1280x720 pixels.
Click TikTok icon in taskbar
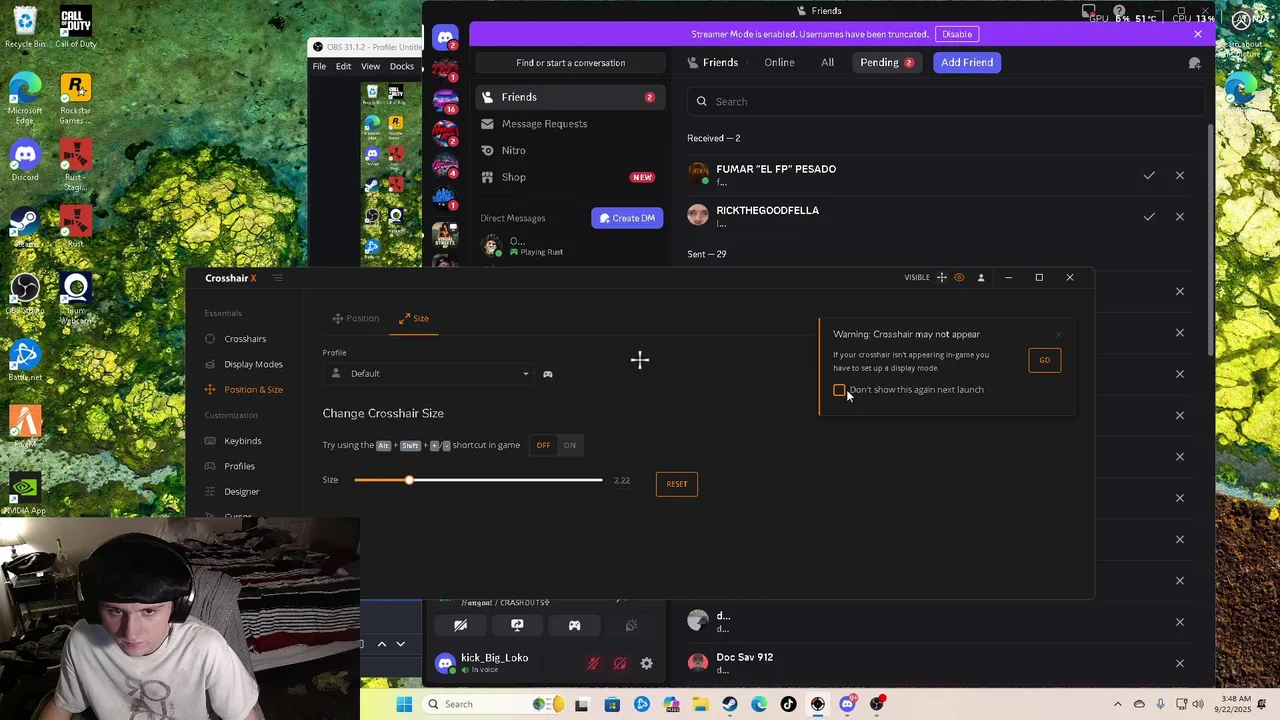click(789, 705)
